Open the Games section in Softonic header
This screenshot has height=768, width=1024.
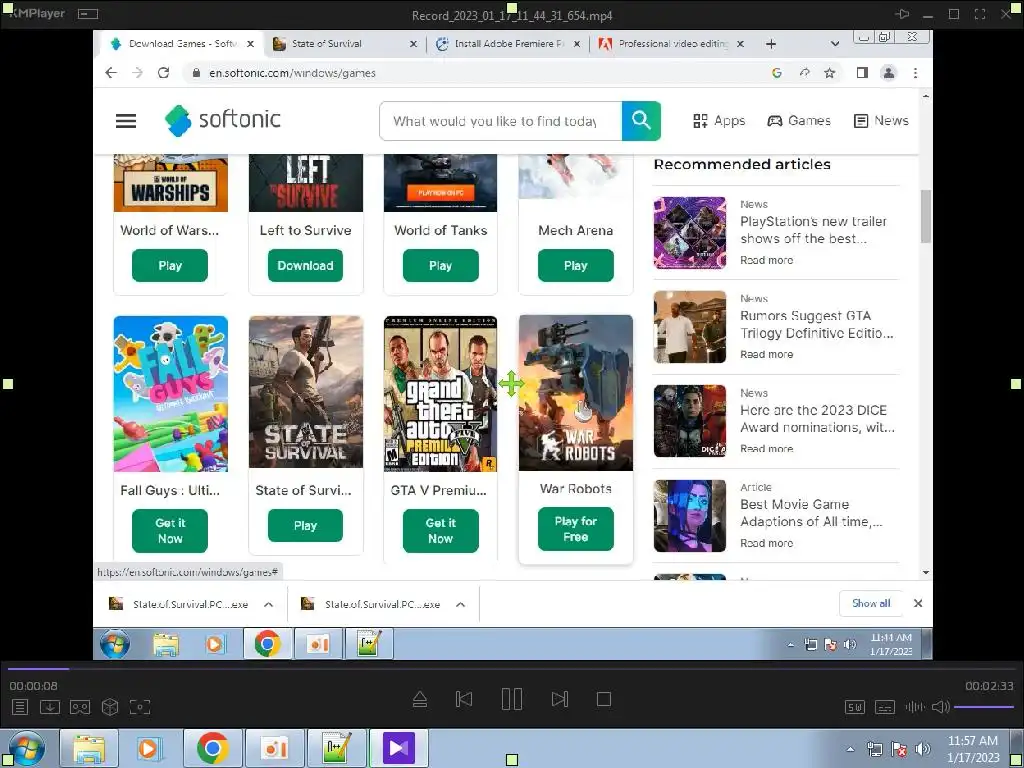coord(799,121)
